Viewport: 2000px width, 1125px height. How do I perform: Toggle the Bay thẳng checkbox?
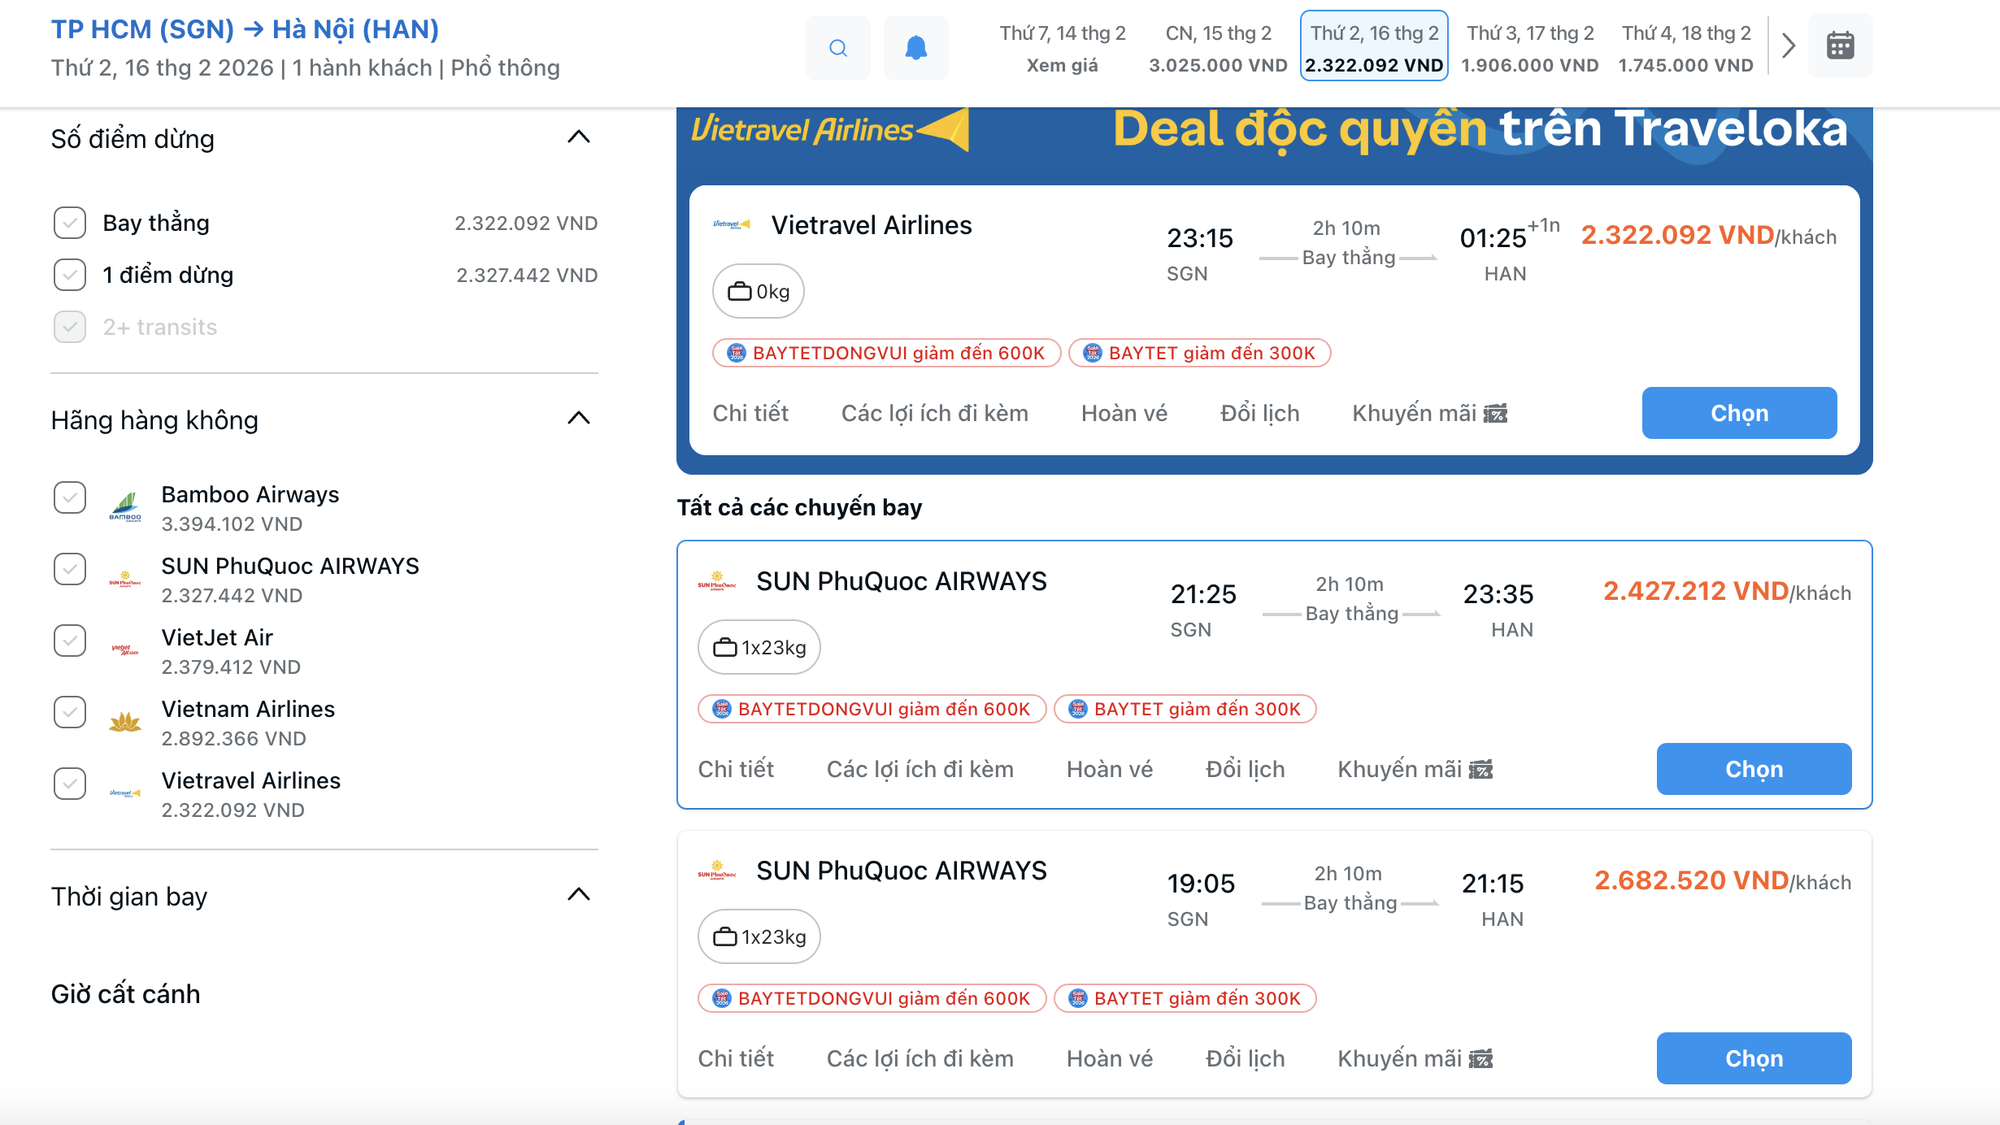(70, 223)
